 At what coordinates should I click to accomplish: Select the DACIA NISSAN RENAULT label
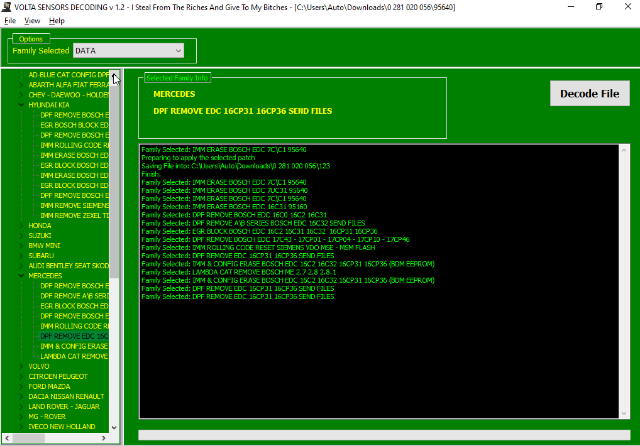click(66, 397)
